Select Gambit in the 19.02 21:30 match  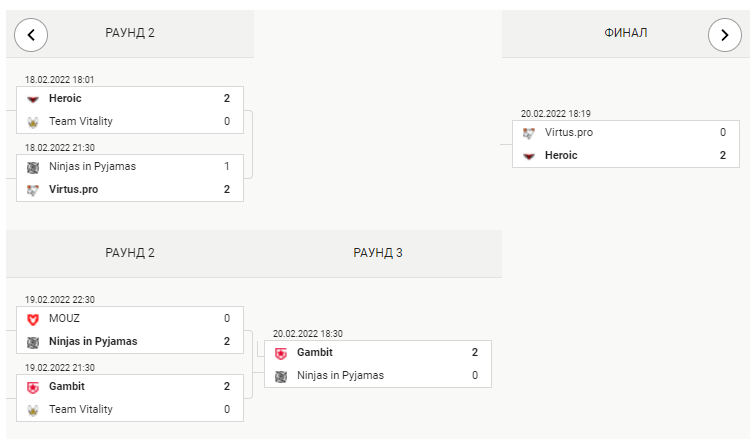tap(67, 386)
